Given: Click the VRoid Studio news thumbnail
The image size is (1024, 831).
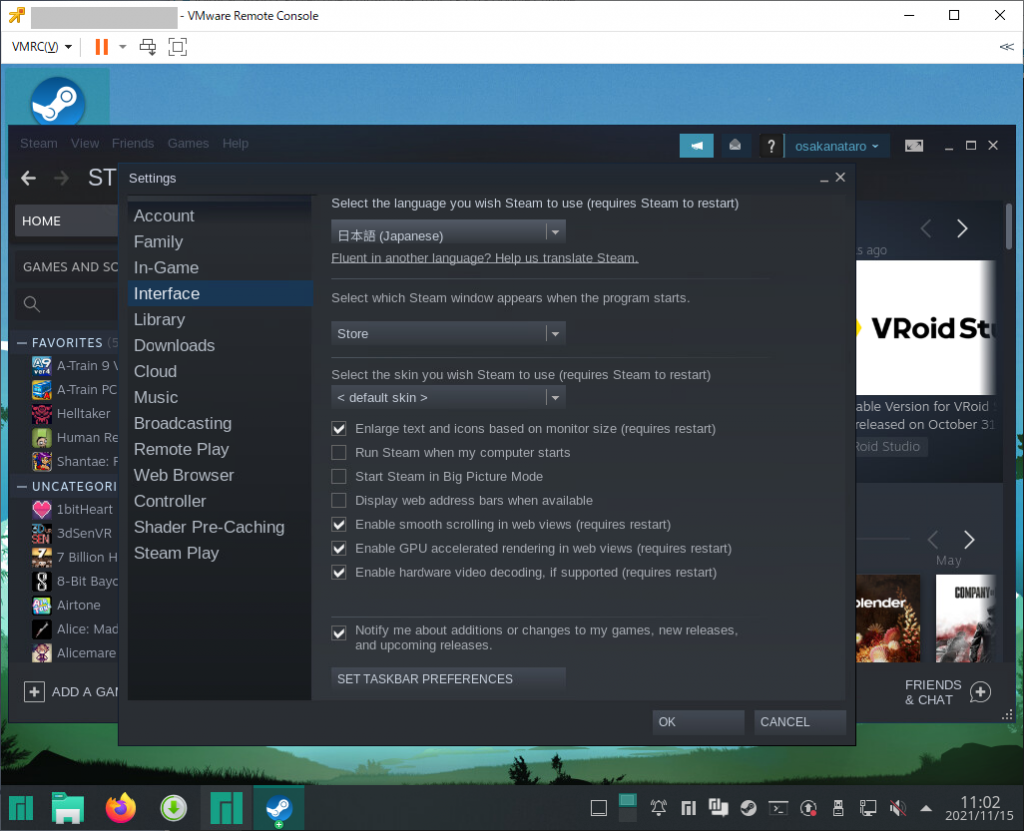Looking at the screenshot, I should pyautogui.click(x=926, y=327).
